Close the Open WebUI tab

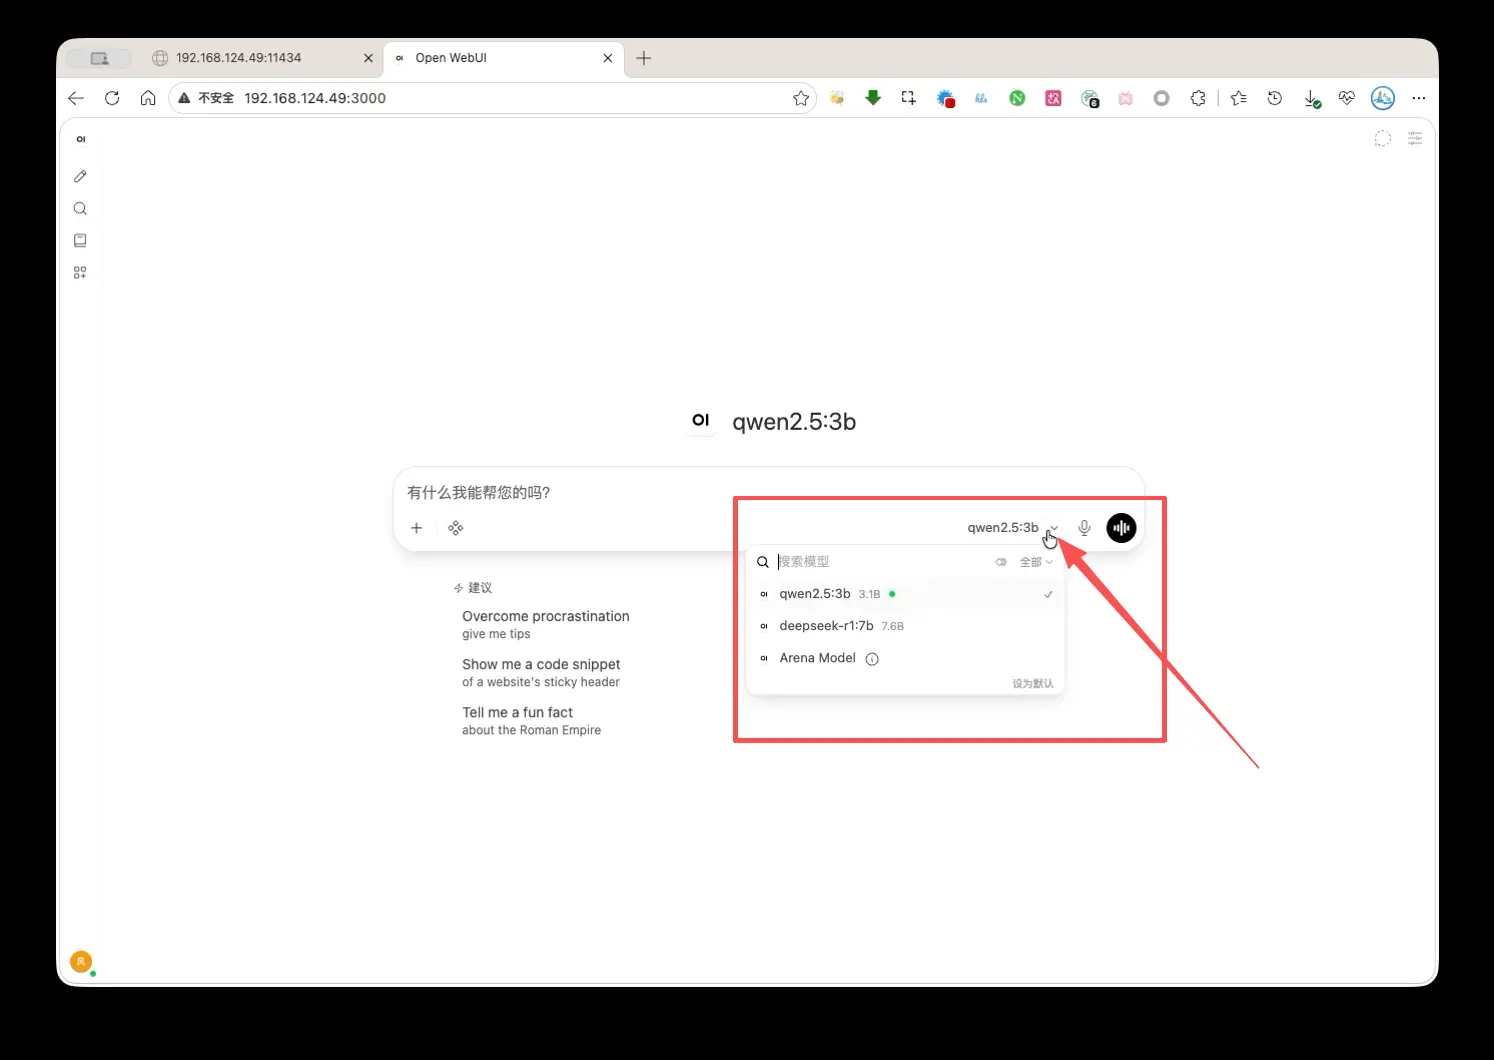[x=608, y=58]
